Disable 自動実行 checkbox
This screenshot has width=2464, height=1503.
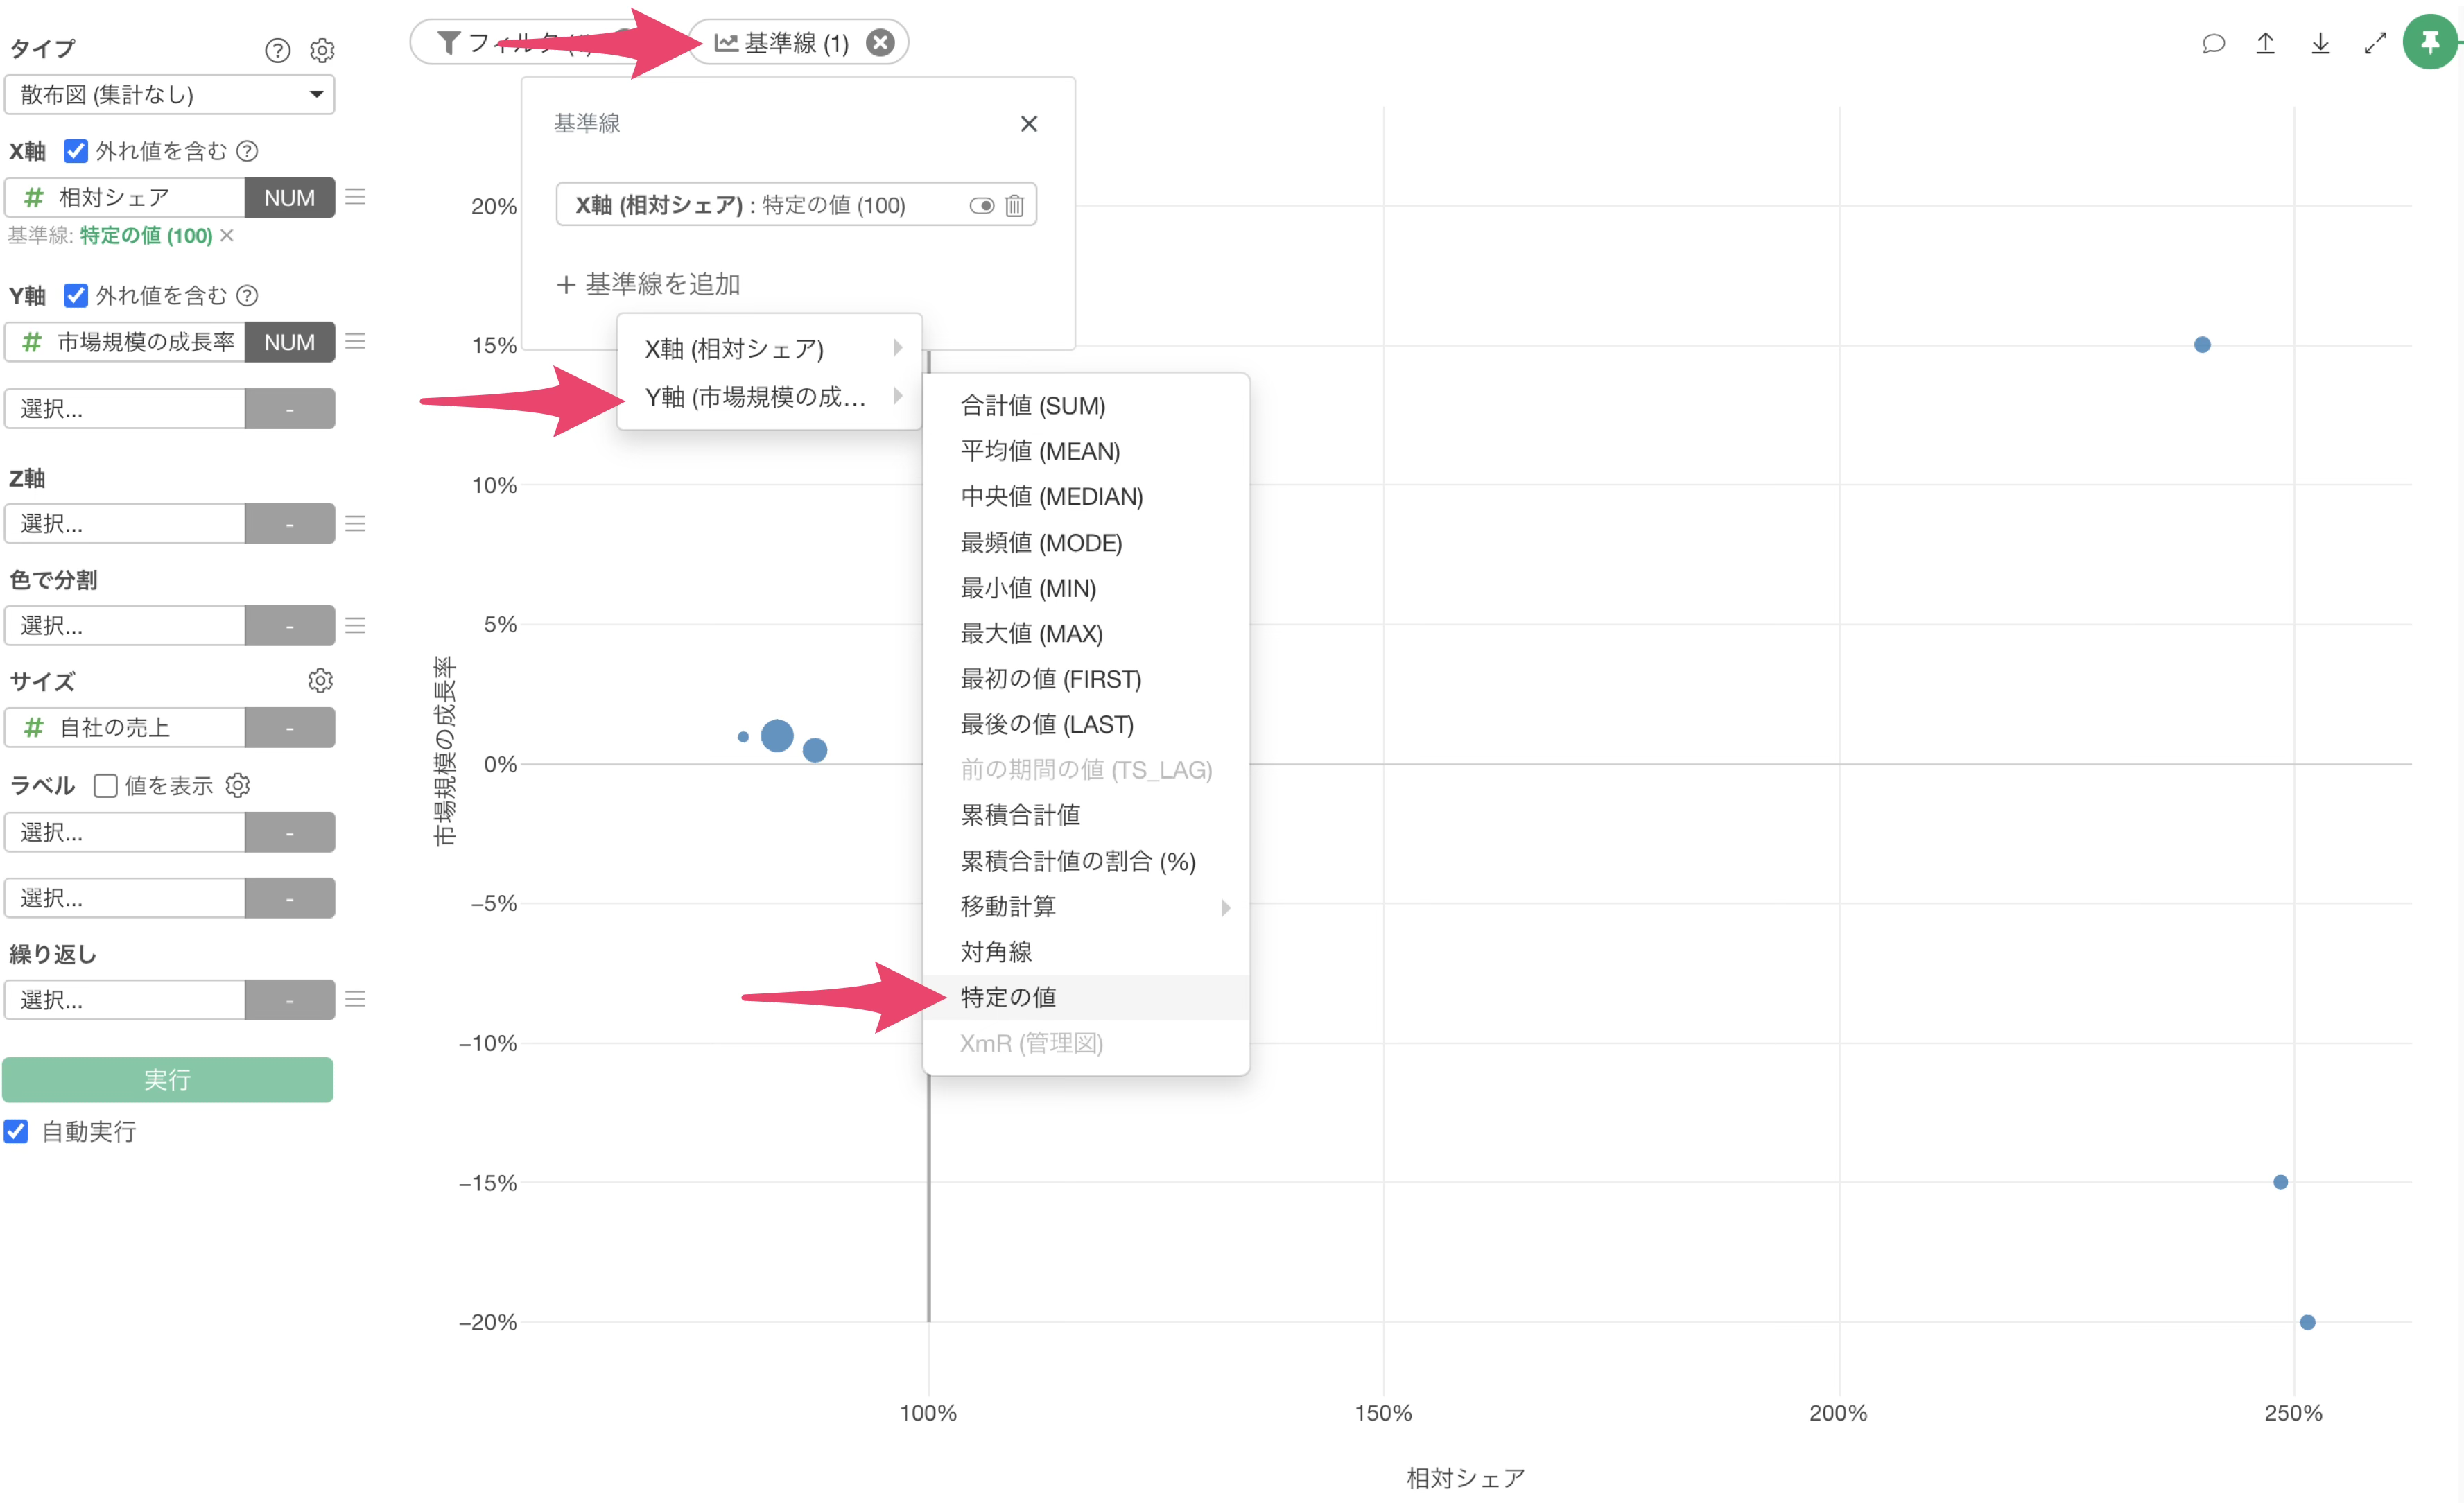(x=17, y=1131)
